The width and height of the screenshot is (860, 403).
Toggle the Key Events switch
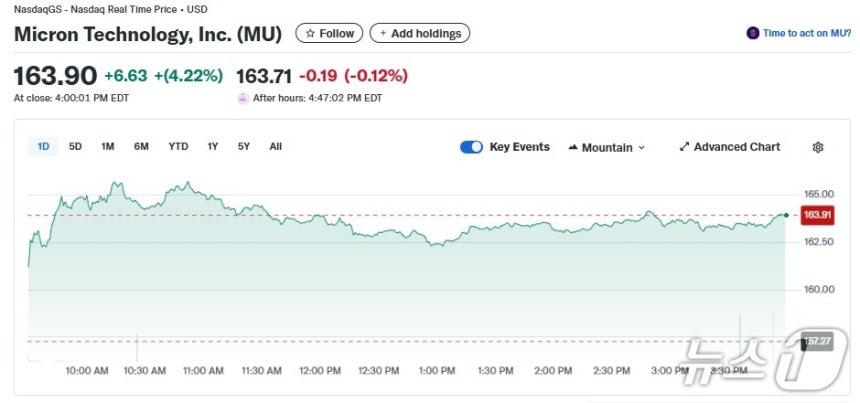[x=471, y=147]
